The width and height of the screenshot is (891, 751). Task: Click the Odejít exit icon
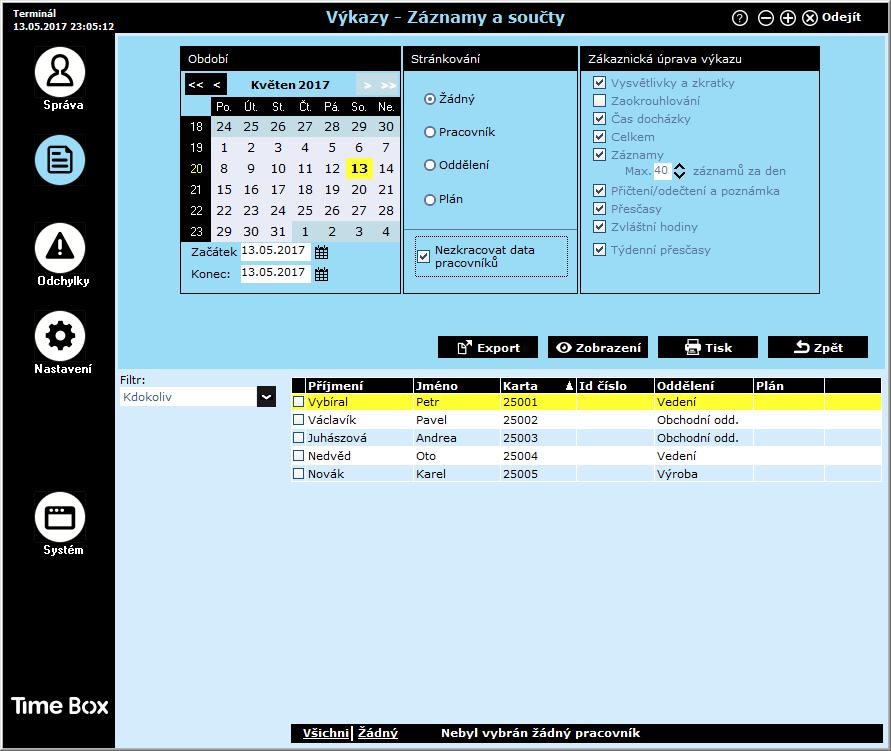point(810,18)
